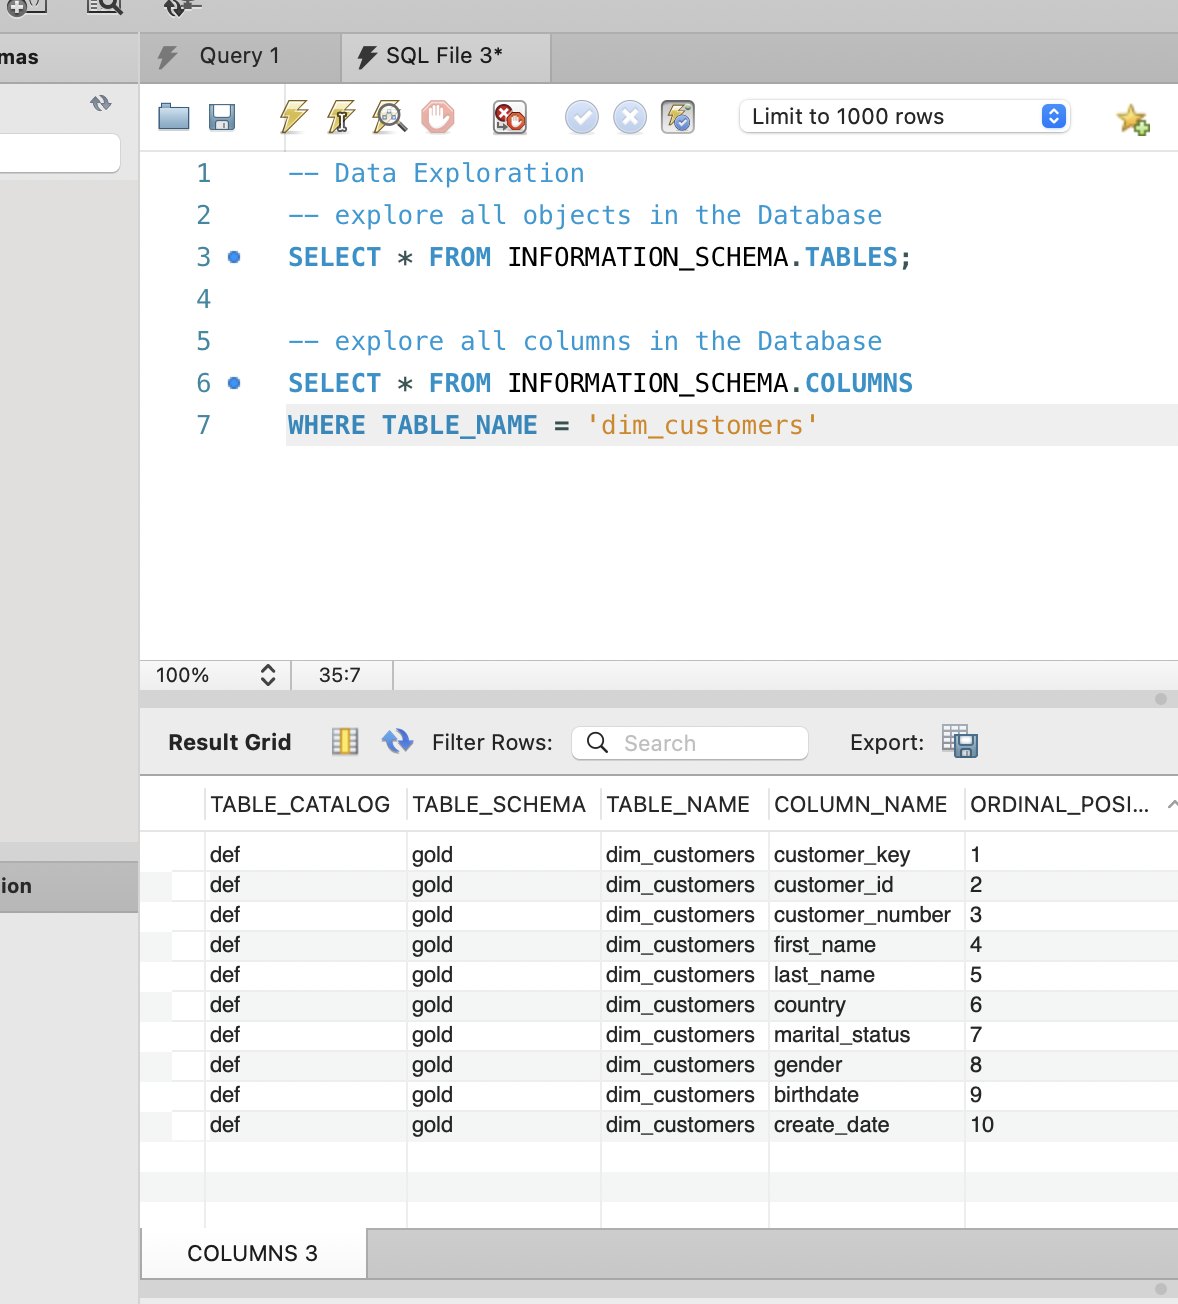
Task: Commit the current transaction
Action: (581, 117)
